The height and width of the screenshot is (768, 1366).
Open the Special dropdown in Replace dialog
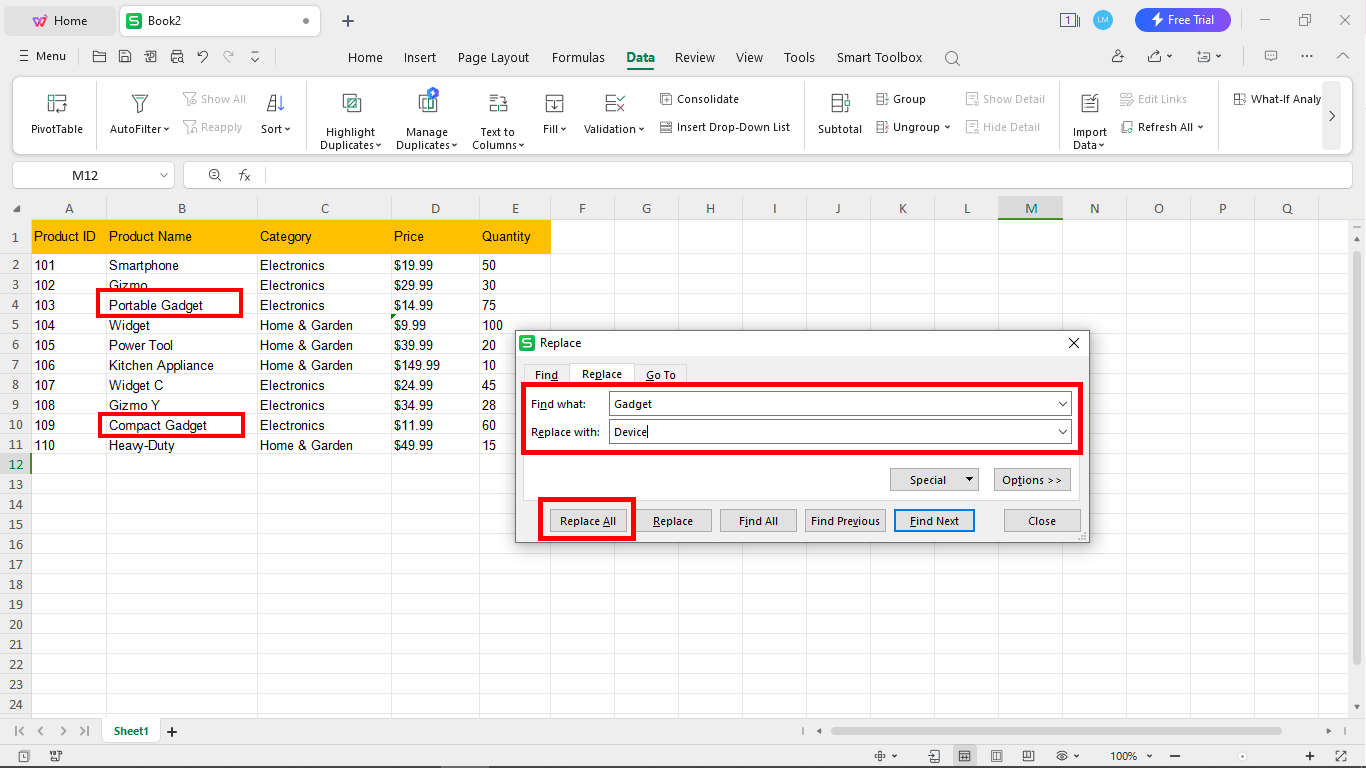coord(934,479)
